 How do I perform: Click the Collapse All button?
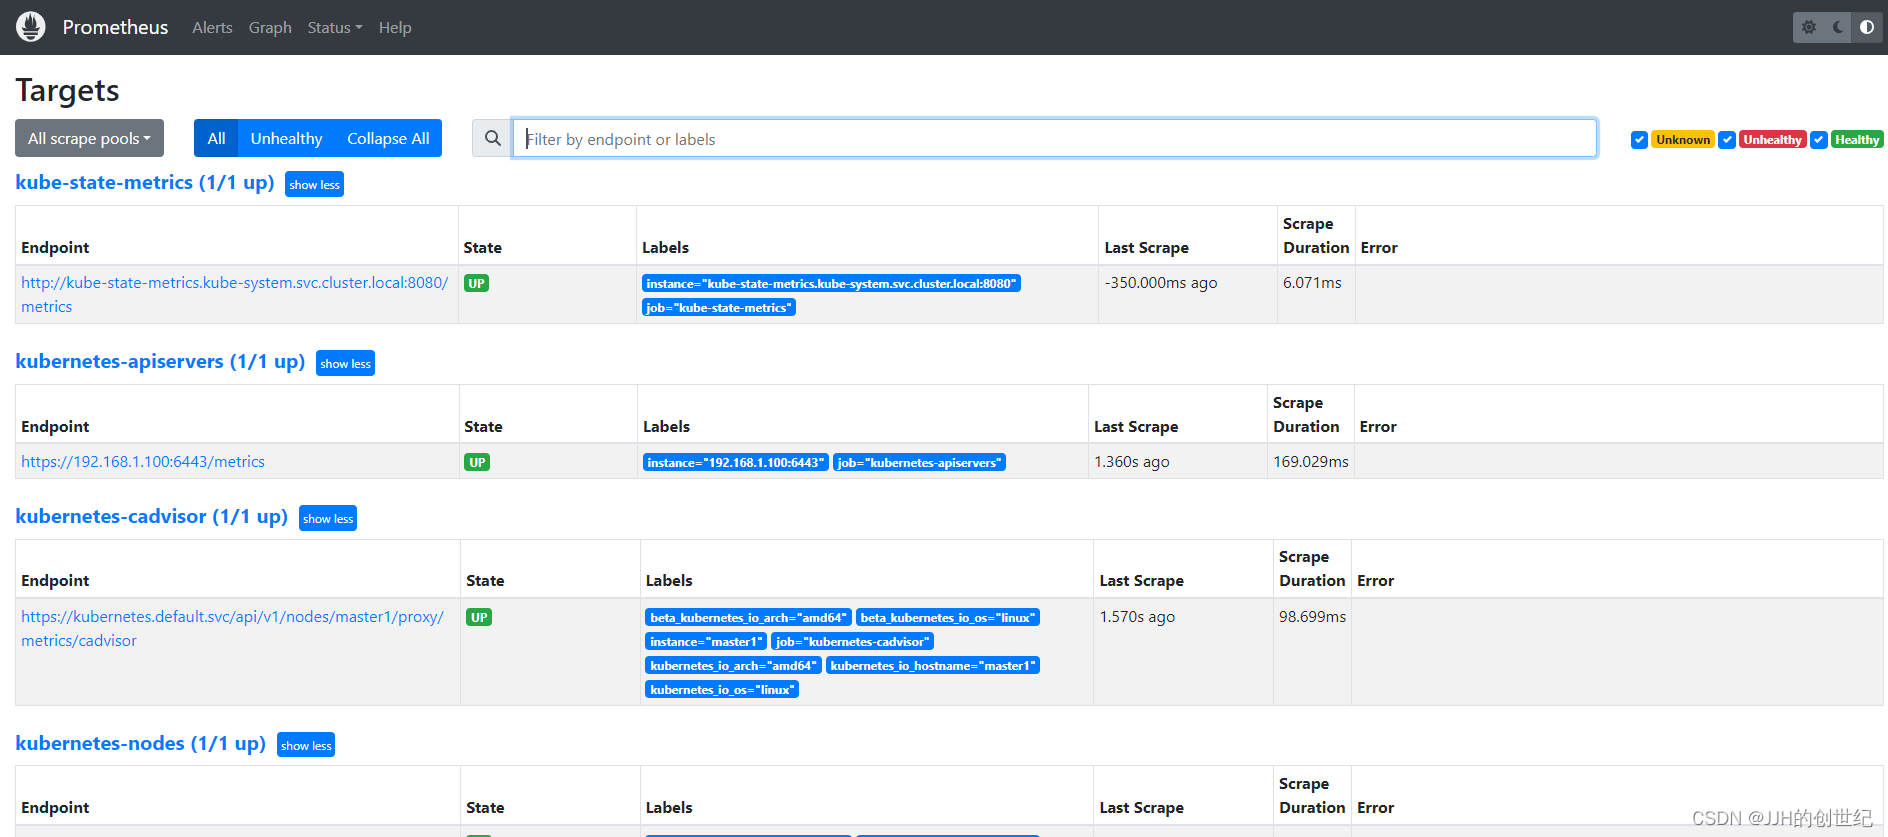point(388,138)
